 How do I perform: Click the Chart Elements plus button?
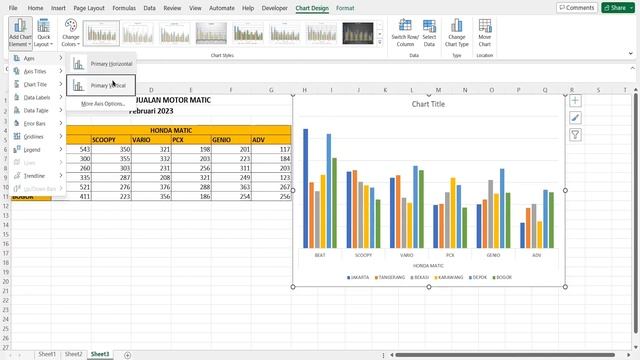pyautogui.click(x=575, y=101)
